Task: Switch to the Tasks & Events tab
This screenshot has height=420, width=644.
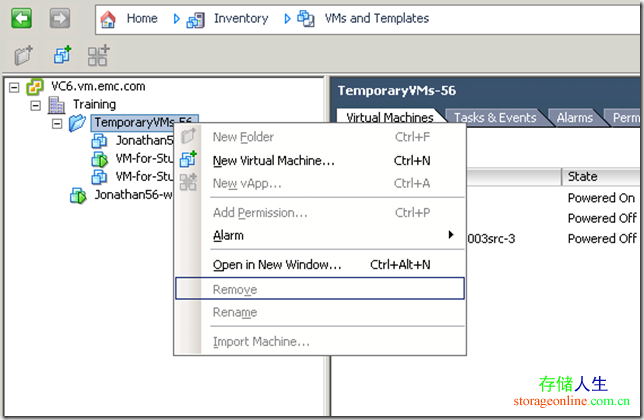Action: [496, 117]
